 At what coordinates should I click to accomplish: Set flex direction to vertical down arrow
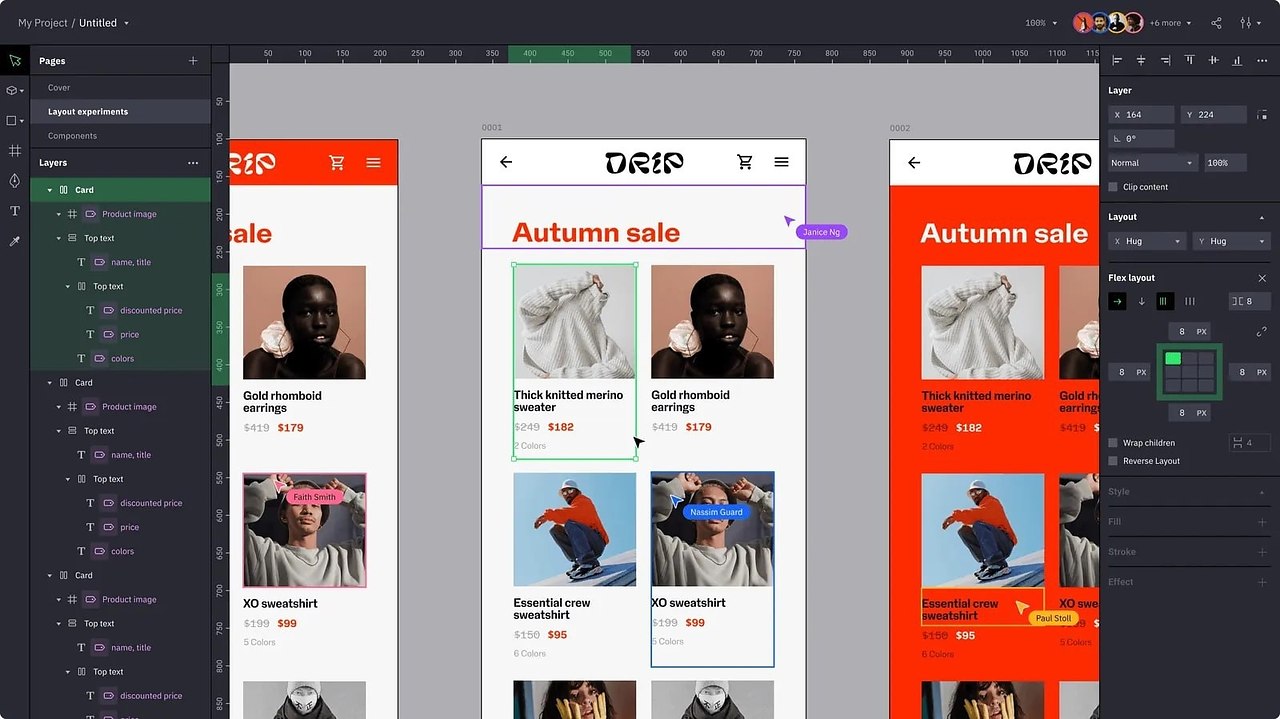1141,302
